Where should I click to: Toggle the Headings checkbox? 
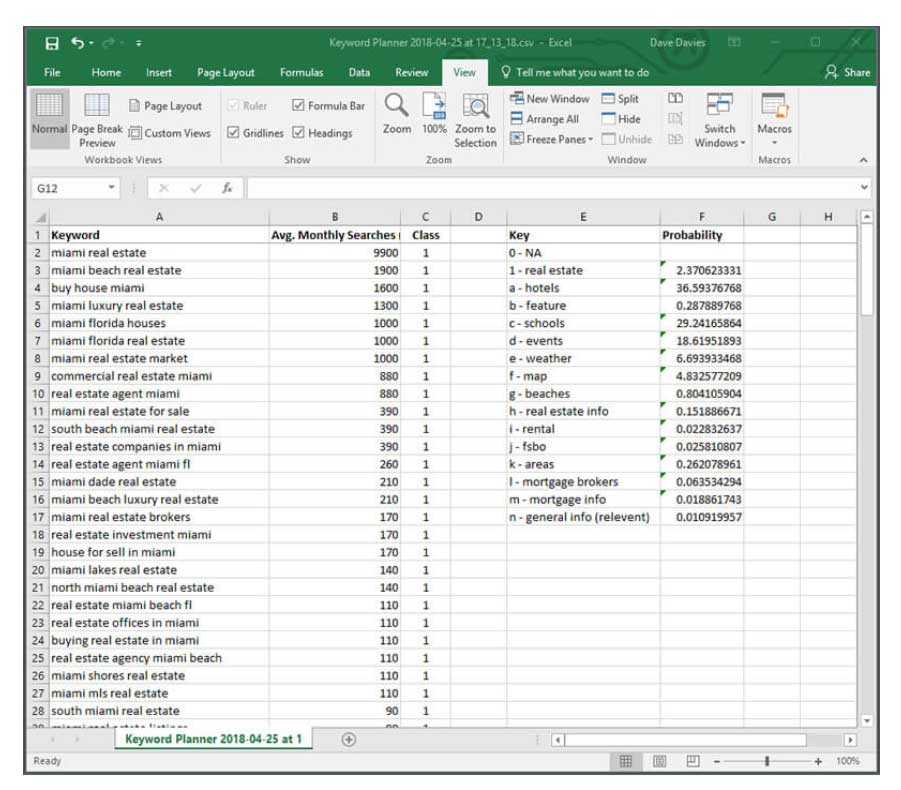298,133
